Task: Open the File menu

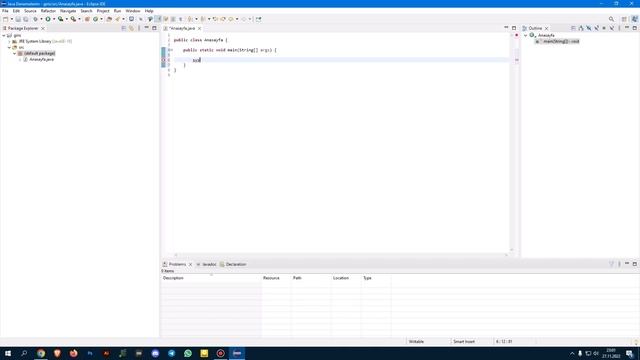Action: tap(5, 11)
